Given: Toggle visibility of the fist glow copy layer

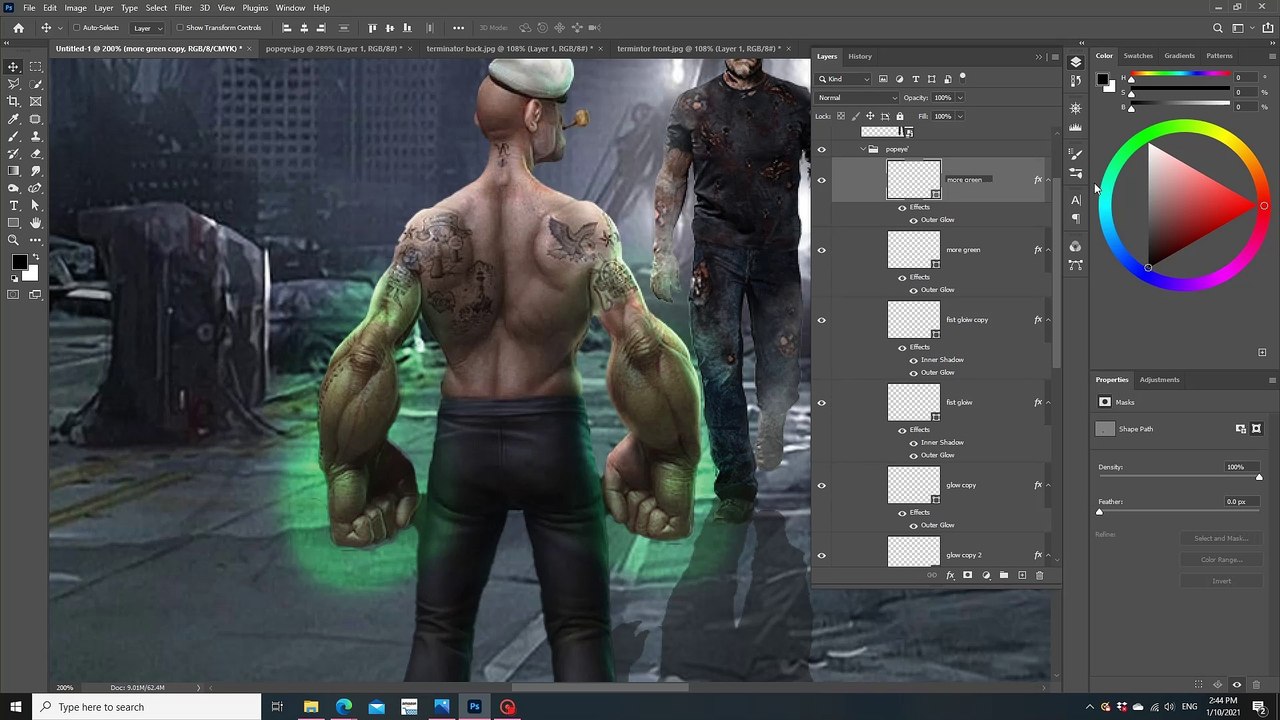Looking at the screenshot, I should (x=822, y=320).
